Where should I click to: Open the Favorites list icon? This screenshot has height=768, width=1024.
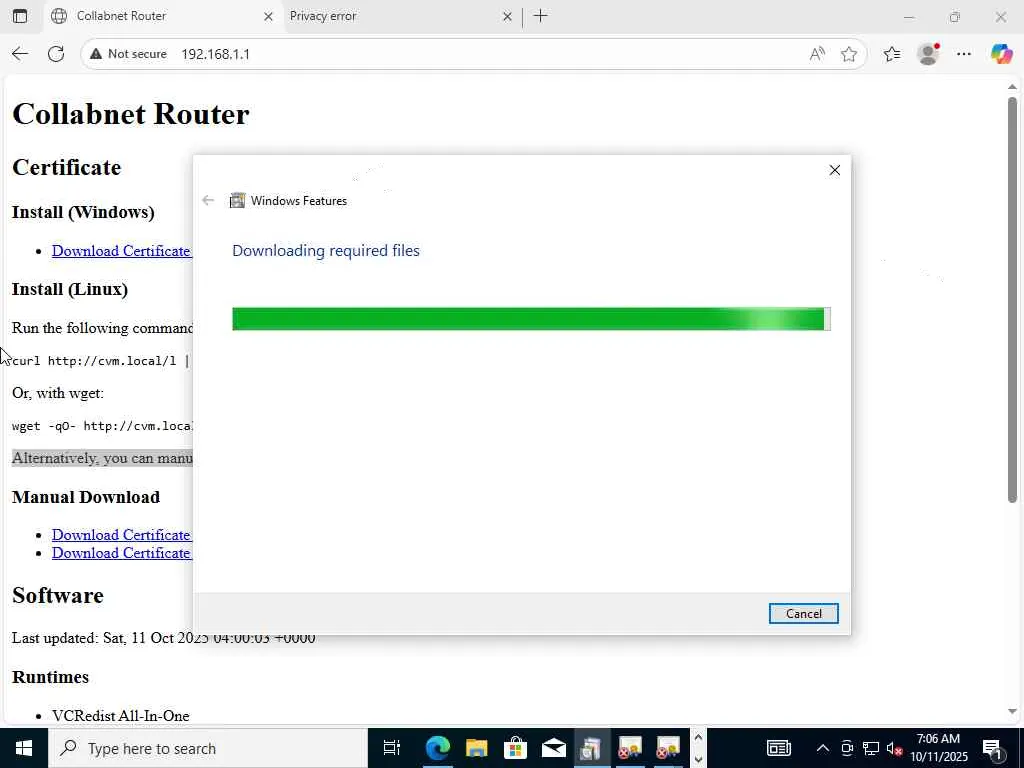[x=892, y=54]
